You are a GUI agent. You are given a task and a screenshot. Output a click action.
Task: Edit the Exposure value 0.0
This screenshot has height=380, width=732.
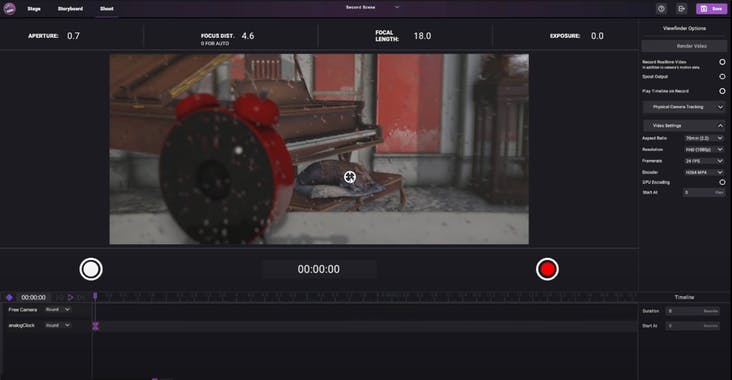pyautogui.click(x=597, y=36)
